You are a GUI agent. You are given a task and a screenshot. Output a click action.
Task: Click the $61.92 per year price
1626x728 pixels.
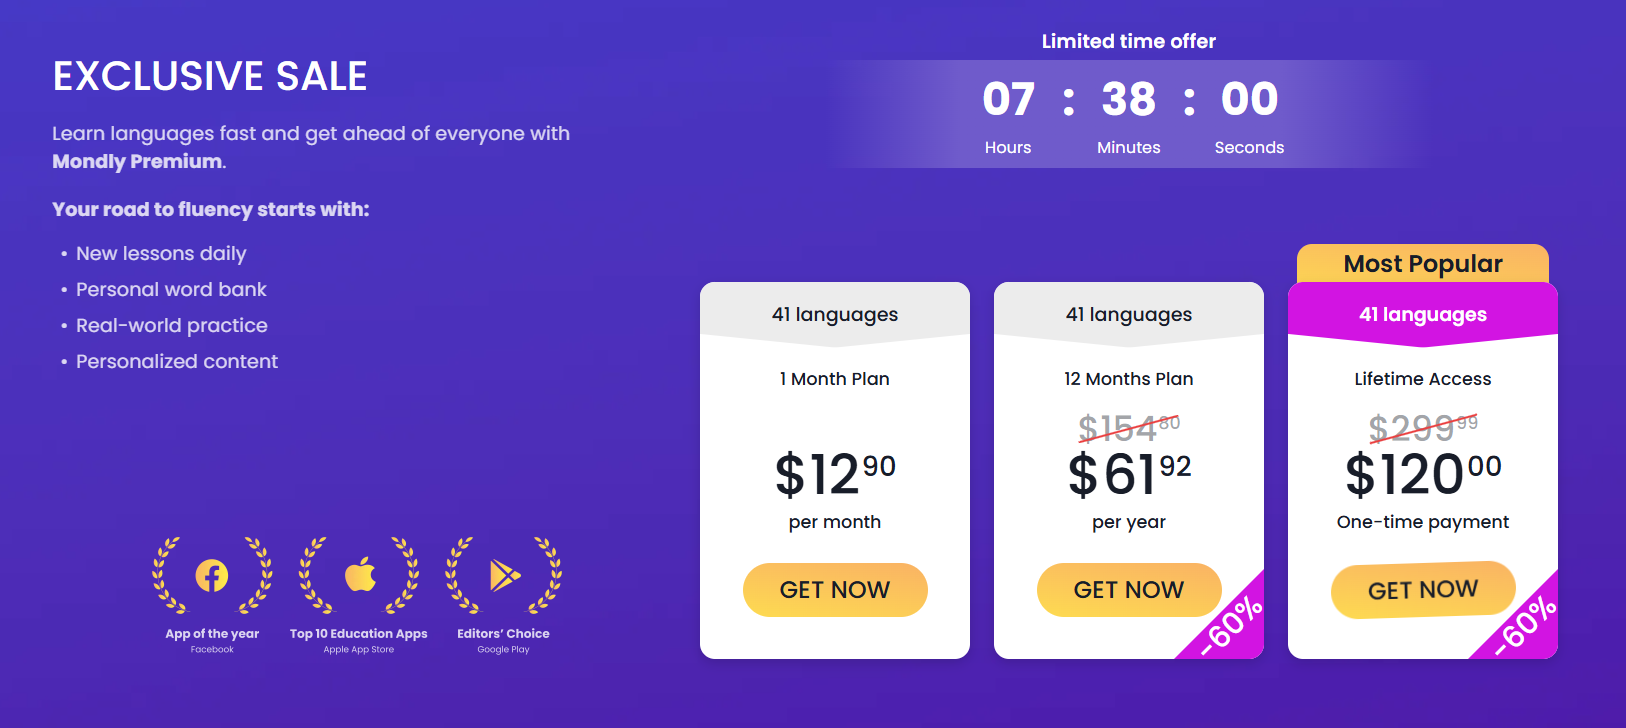(x=1129, y=474)
